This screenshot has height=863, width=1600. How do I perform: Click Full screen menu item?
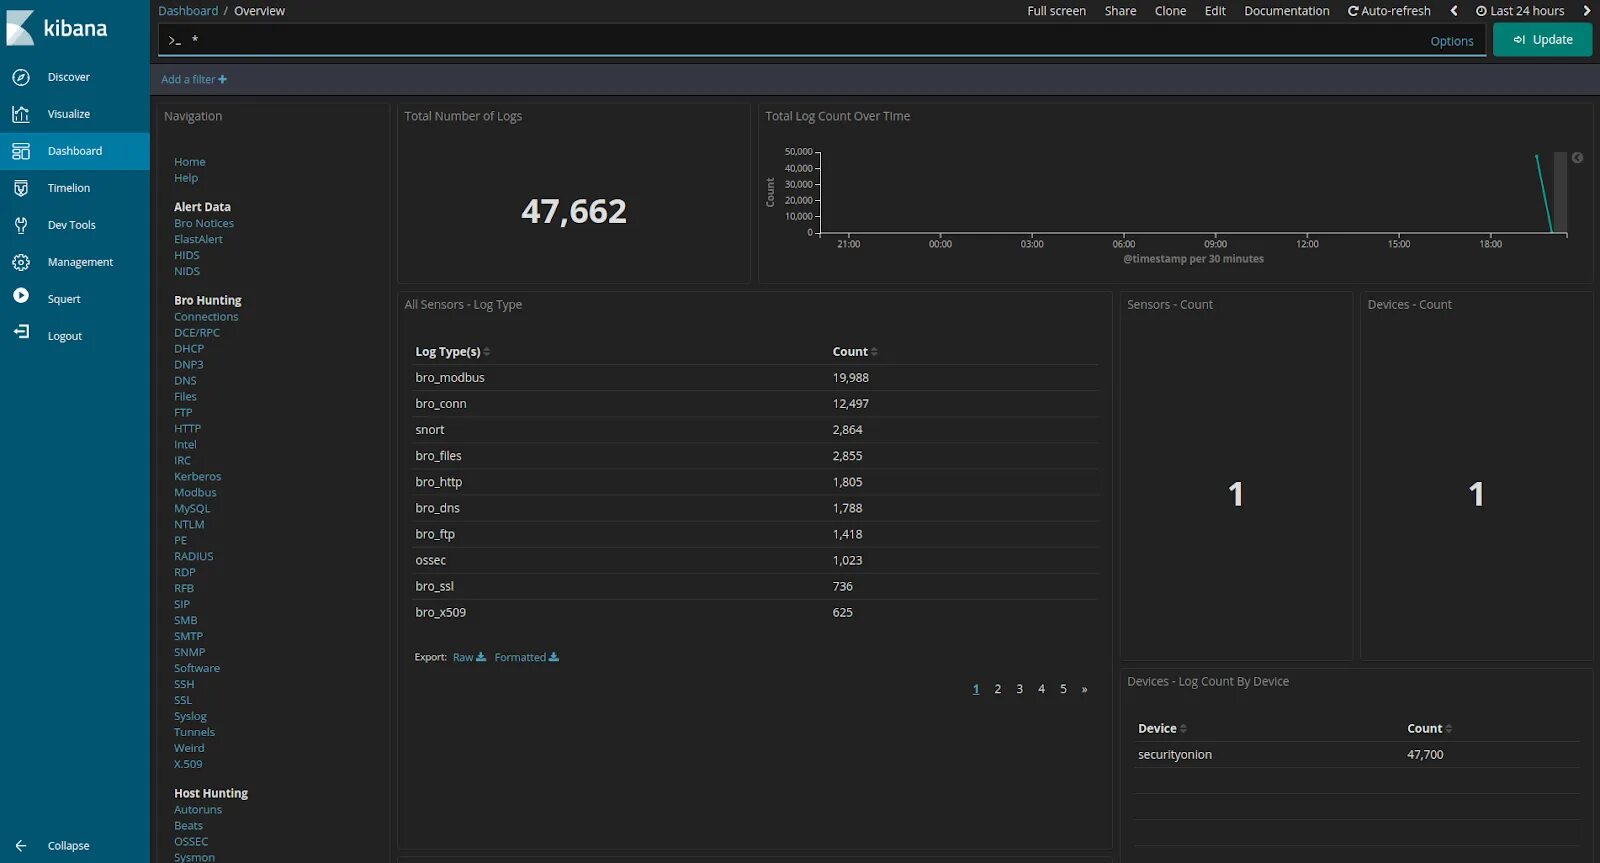(1056, 11)
